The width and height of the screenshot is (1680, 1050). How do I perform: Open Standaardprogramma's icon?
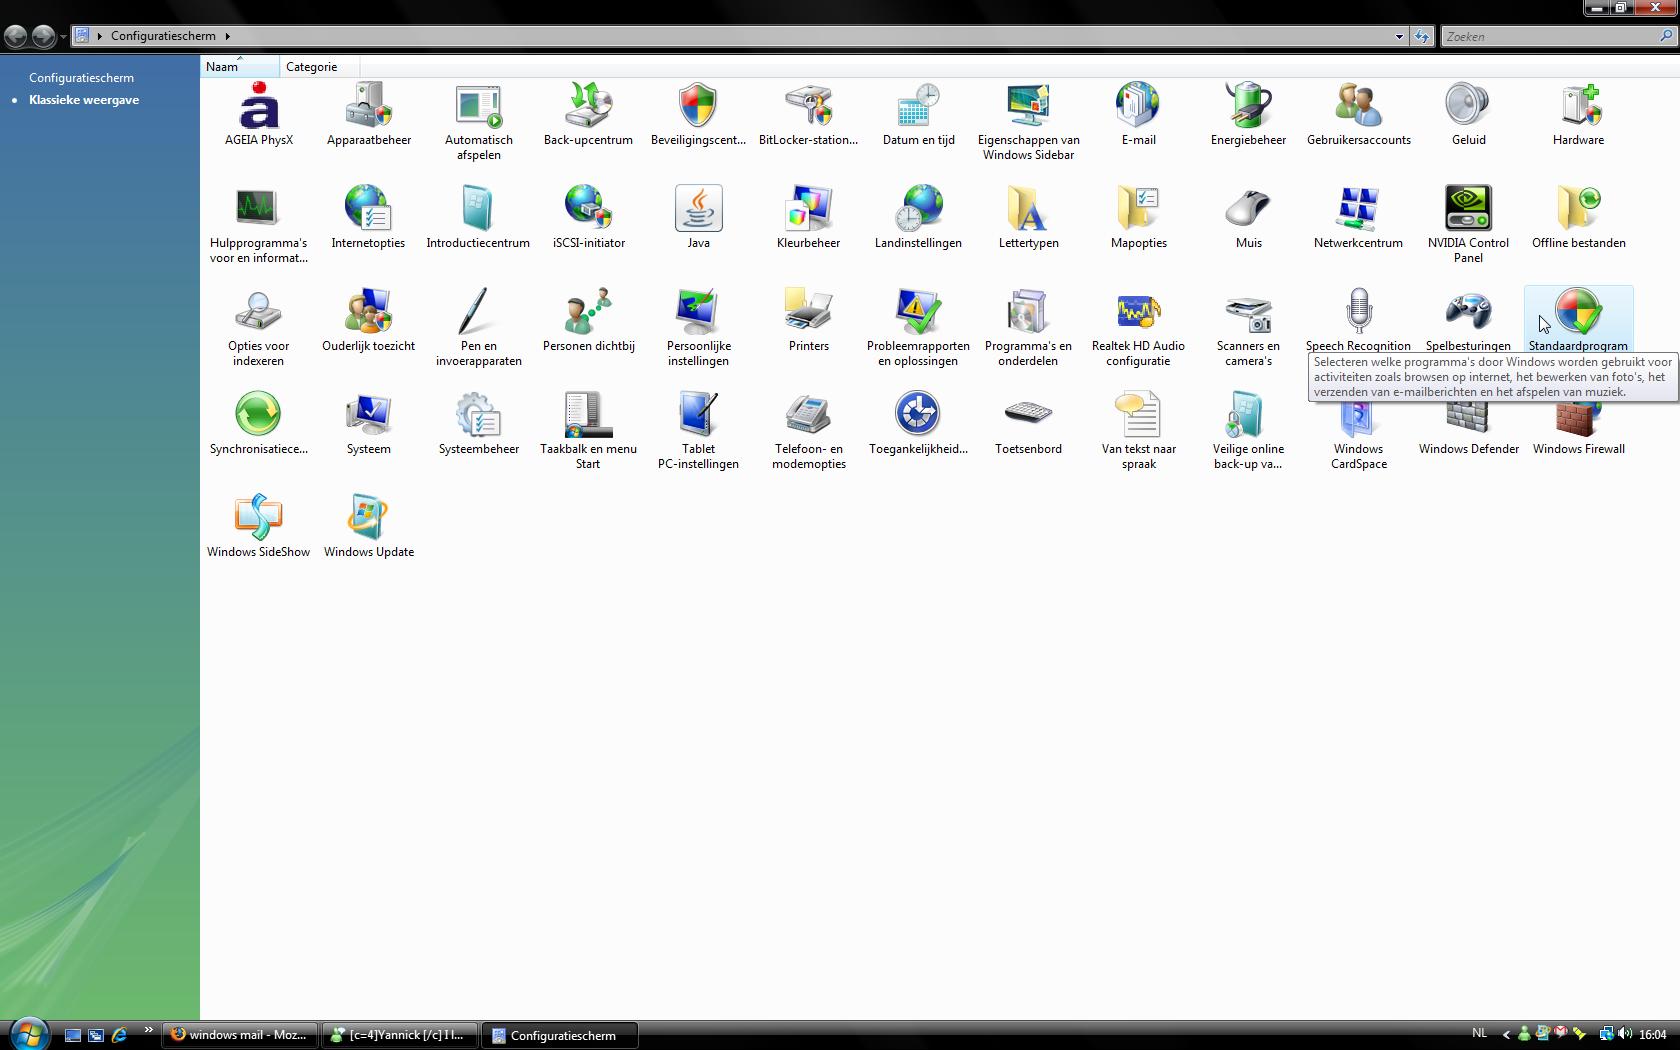coord(1578,312)
